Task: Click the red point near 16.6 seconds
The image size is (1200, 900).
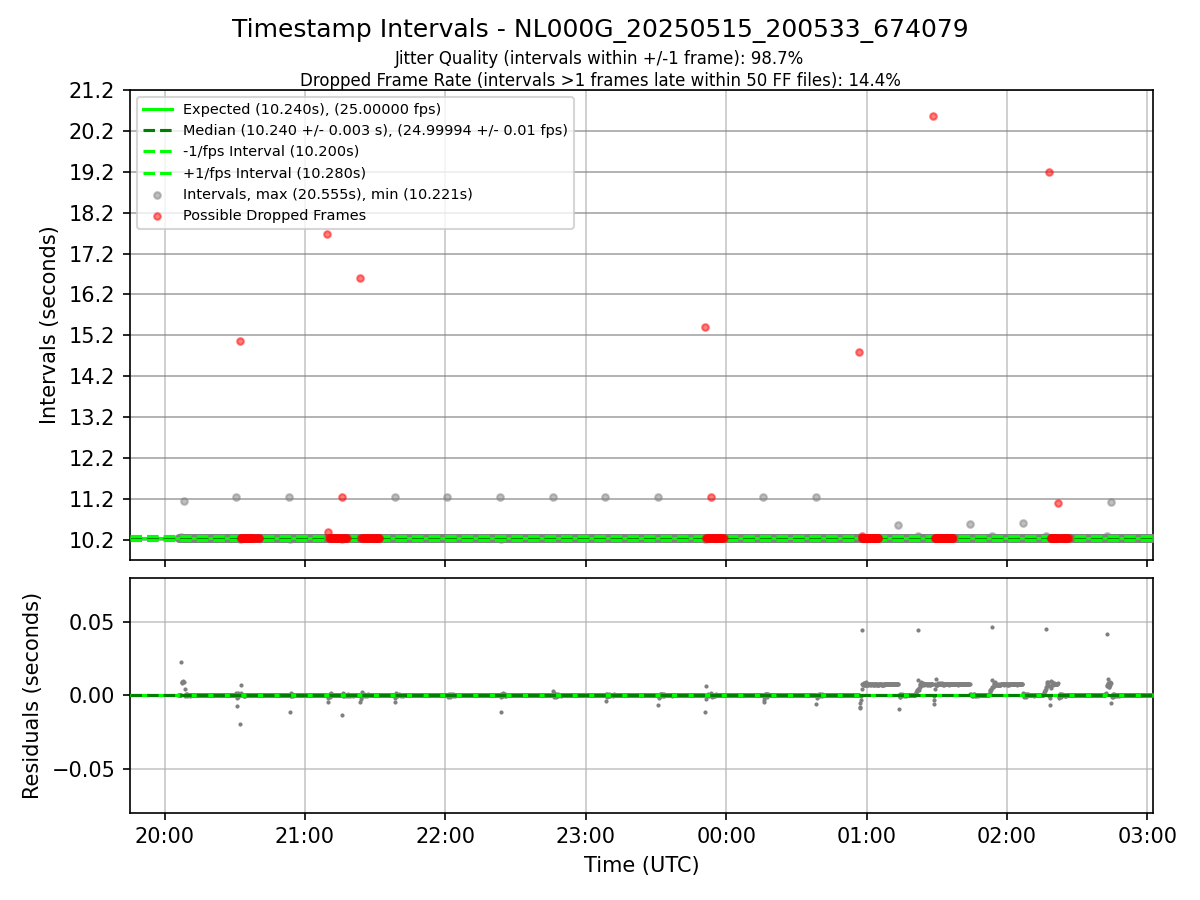Action: click(x=360, y=278)
